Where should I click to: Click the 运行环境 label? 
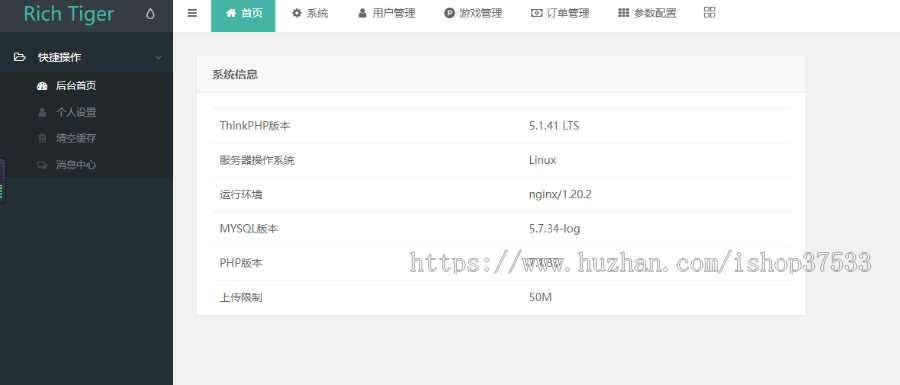pos(240,195)
